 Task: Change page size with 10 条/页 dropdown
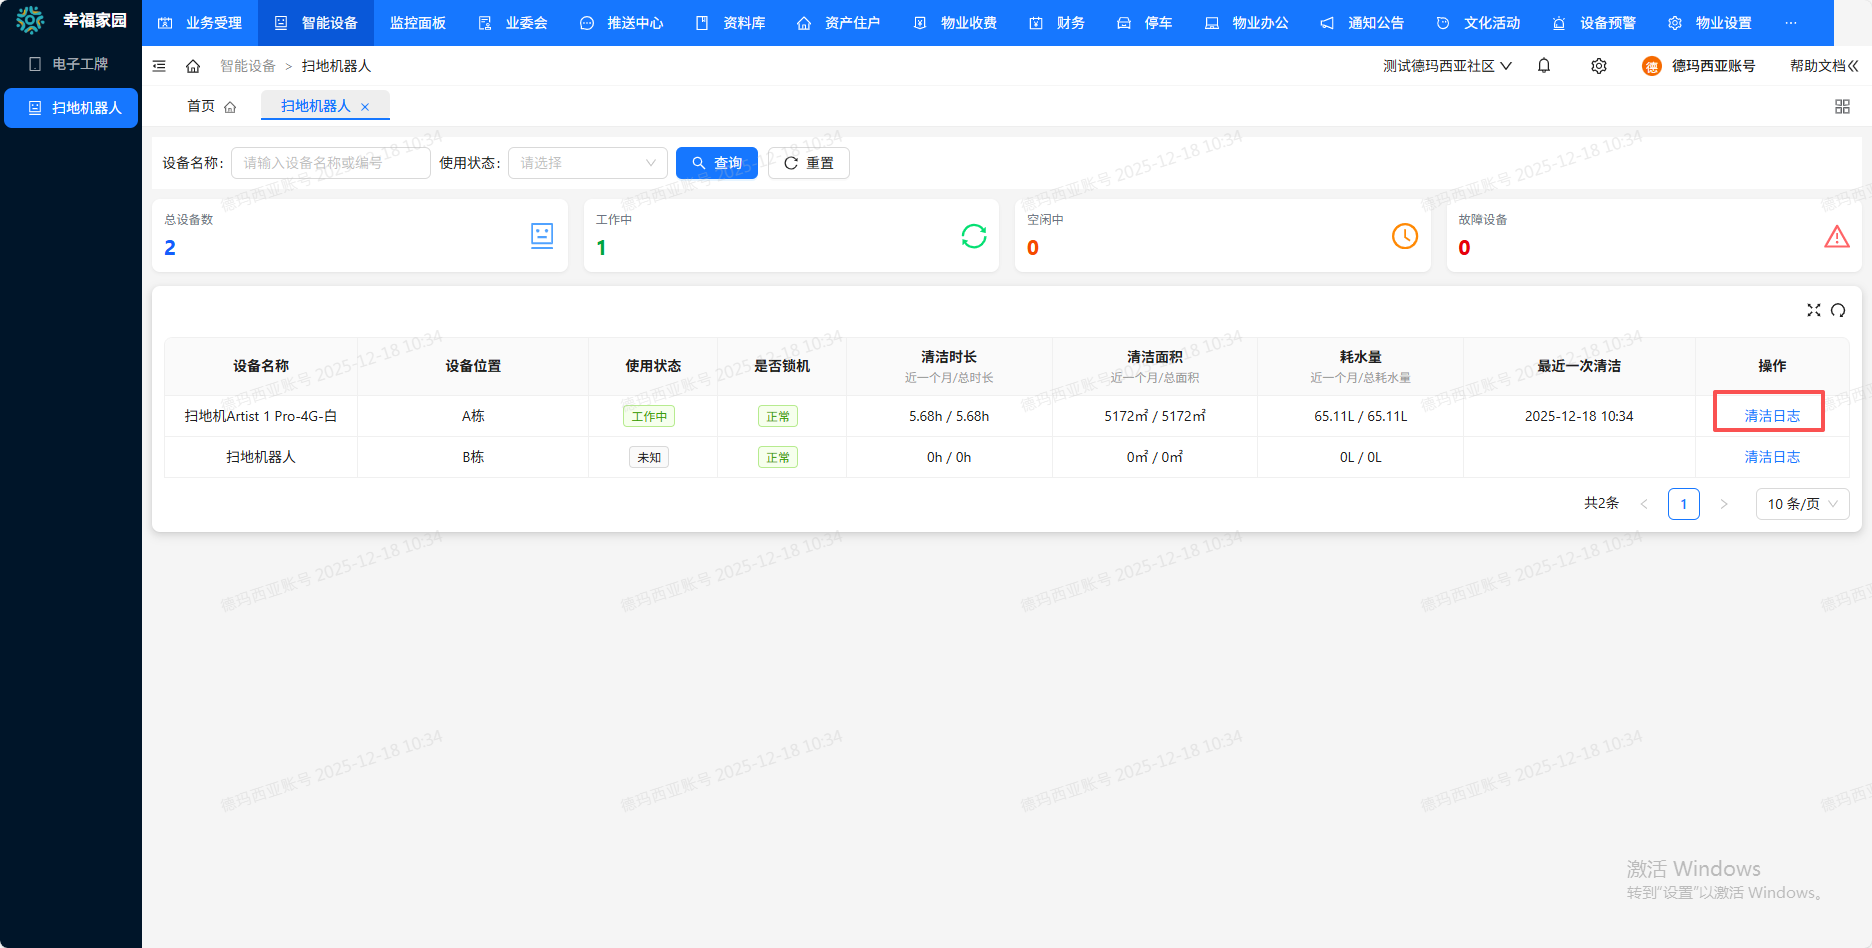tap(1802, 504)
